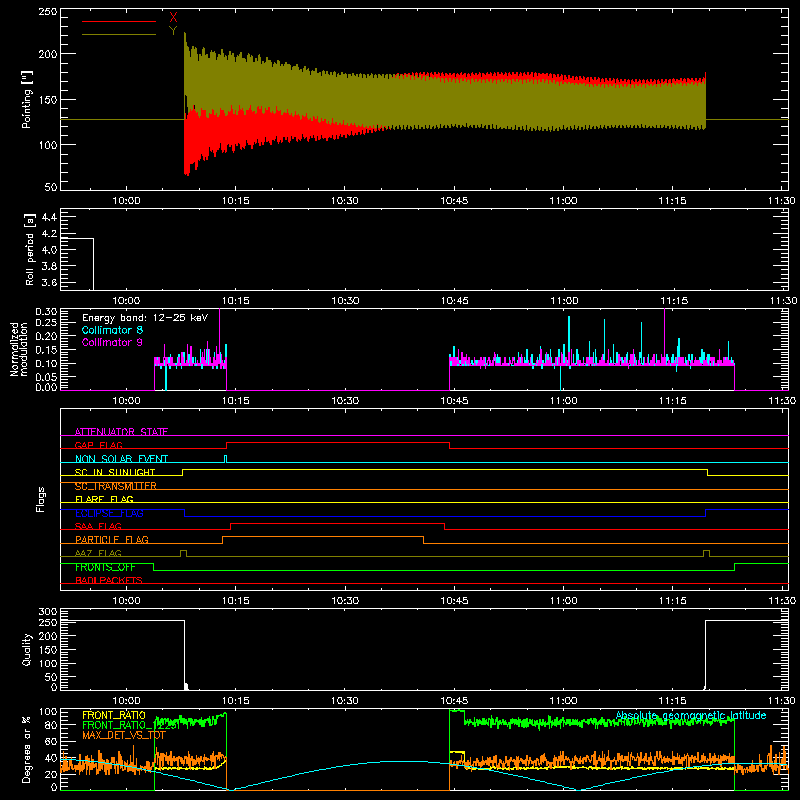The image size is (800, 800).
Task: Click the cyan "Collimator 8" legend label
Action: tap(112, 330)
